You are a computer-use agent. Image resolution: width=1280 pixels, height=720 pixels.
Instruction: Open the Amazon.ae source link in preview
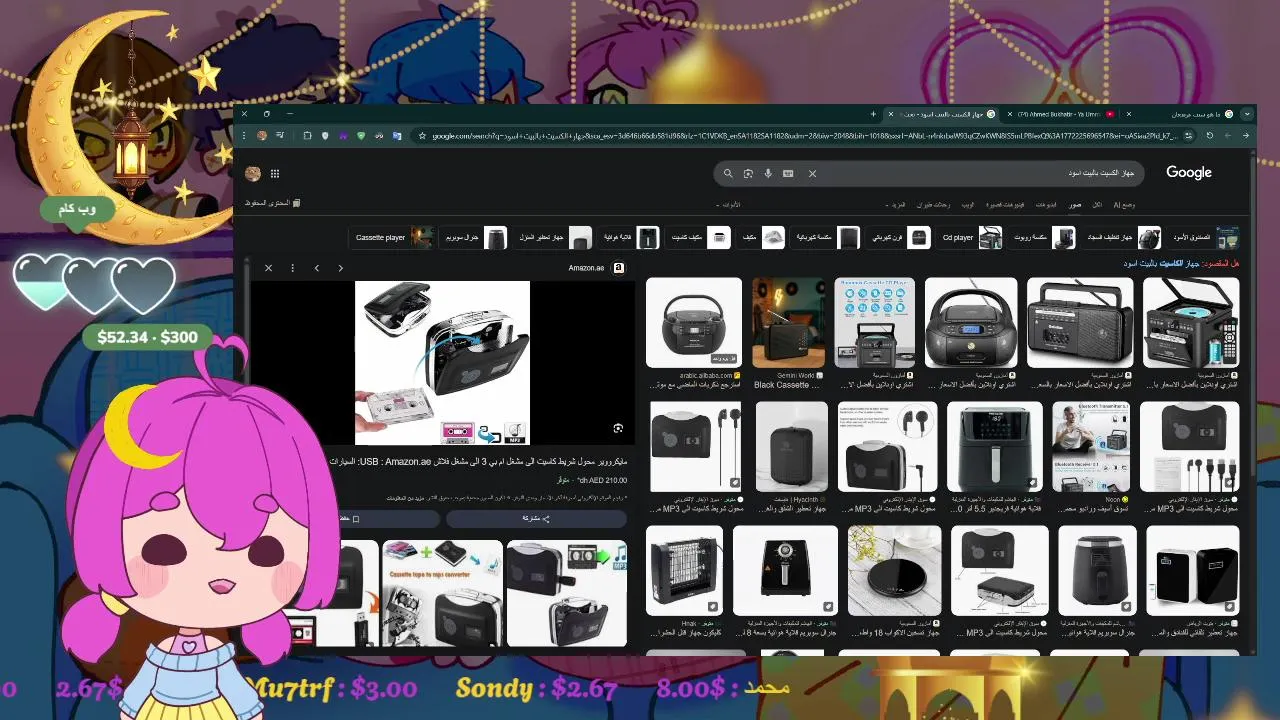(x=586, y=268)
